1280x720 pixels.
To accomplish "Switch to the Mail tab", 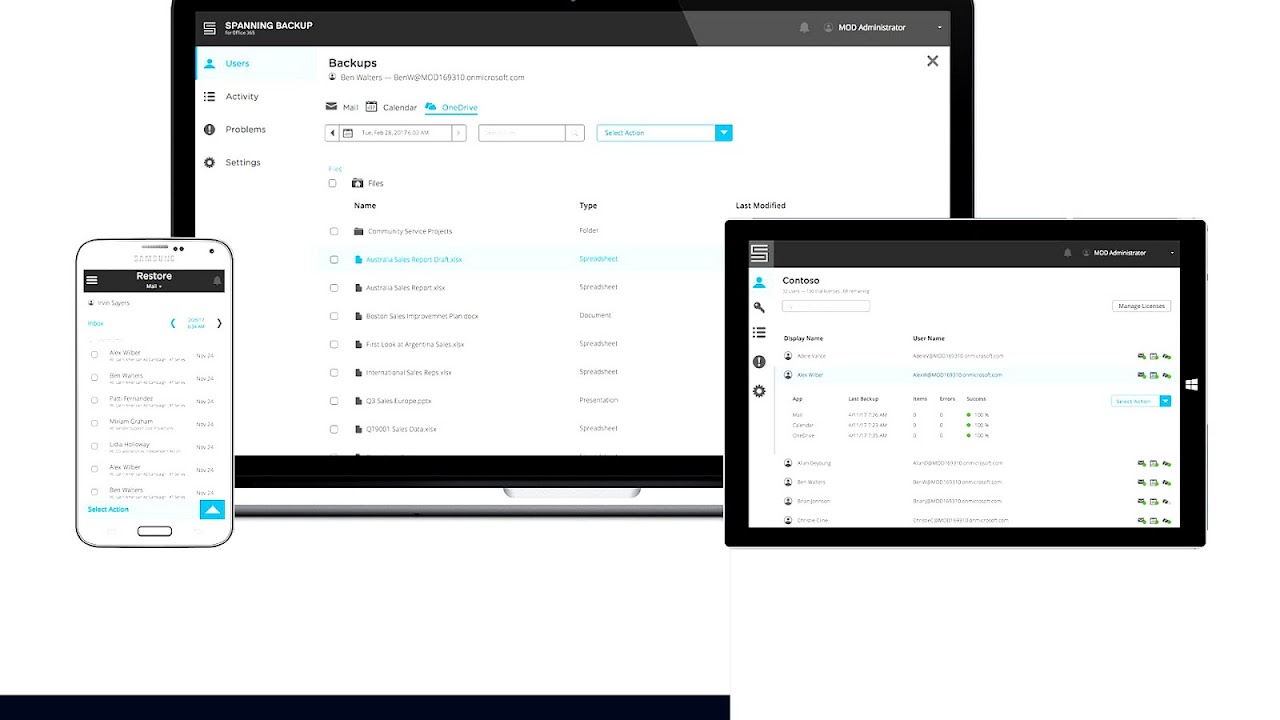I will tap(342, 107).
